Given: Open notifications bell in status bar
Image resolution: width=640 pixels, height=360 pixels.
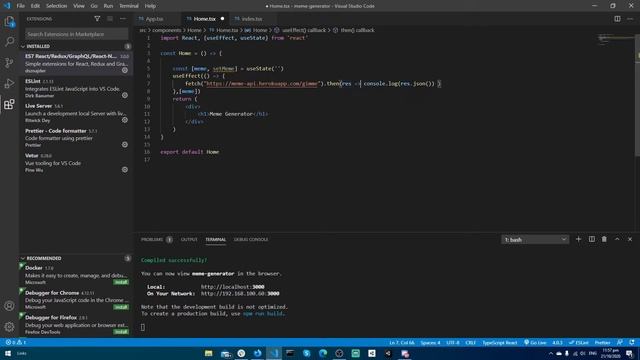Looking at the screenshot, I should point(632,342).
